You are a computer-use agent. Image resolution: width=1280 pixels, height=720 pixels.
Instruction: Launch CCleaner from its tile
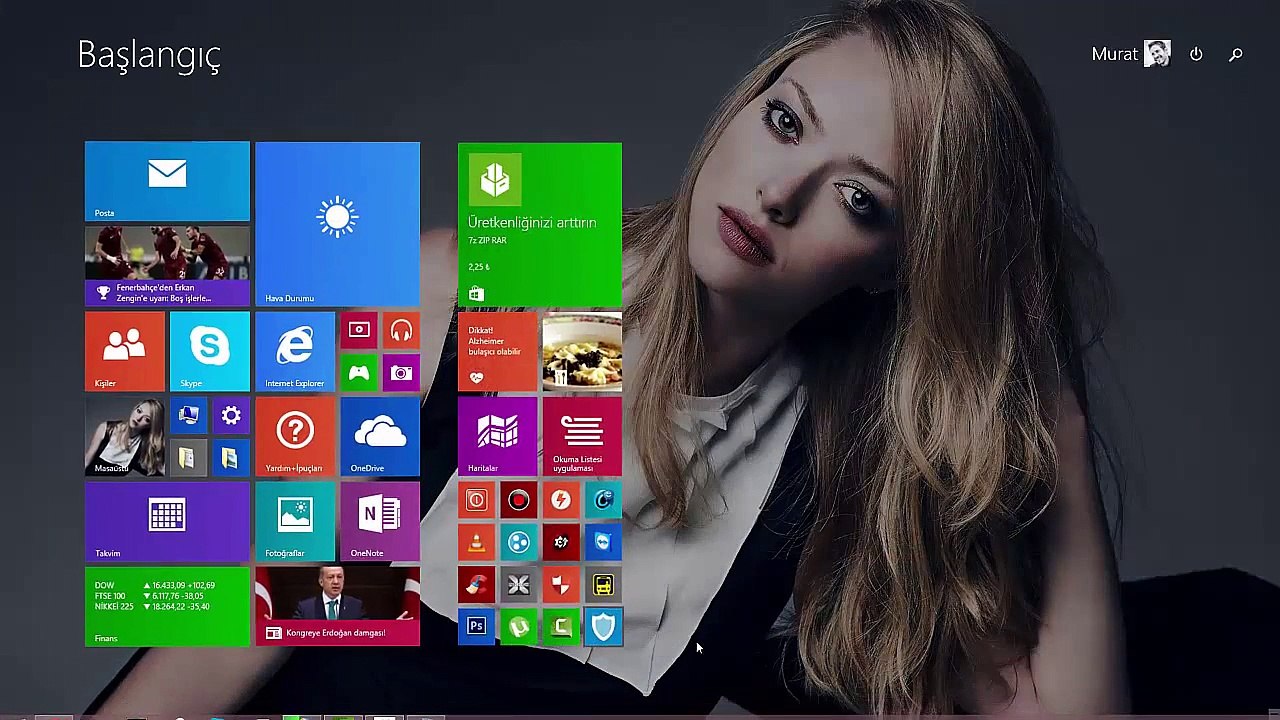[476, 585]
